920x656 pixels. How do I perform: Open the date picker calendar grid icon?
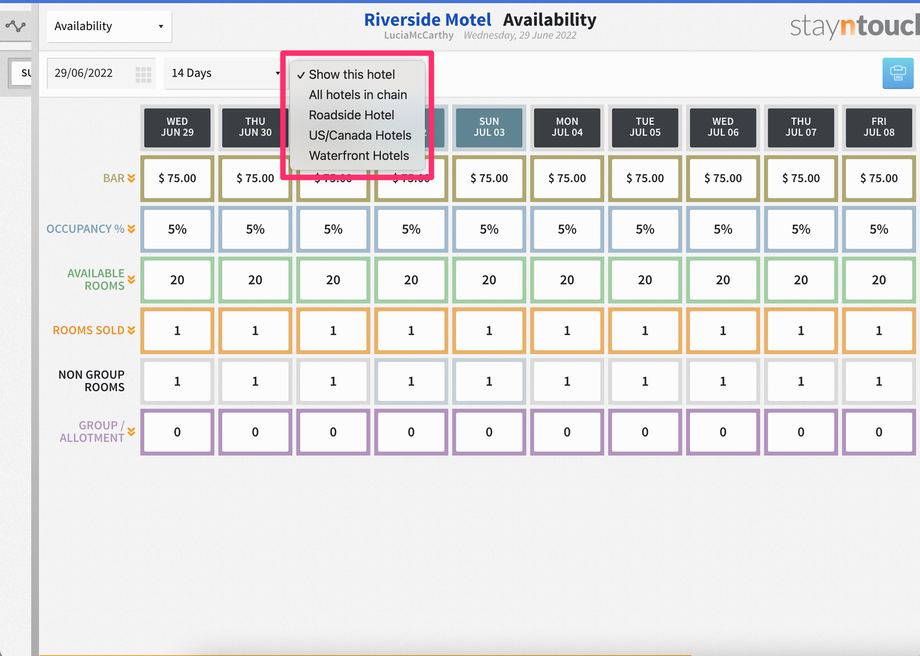pos(143,74)
